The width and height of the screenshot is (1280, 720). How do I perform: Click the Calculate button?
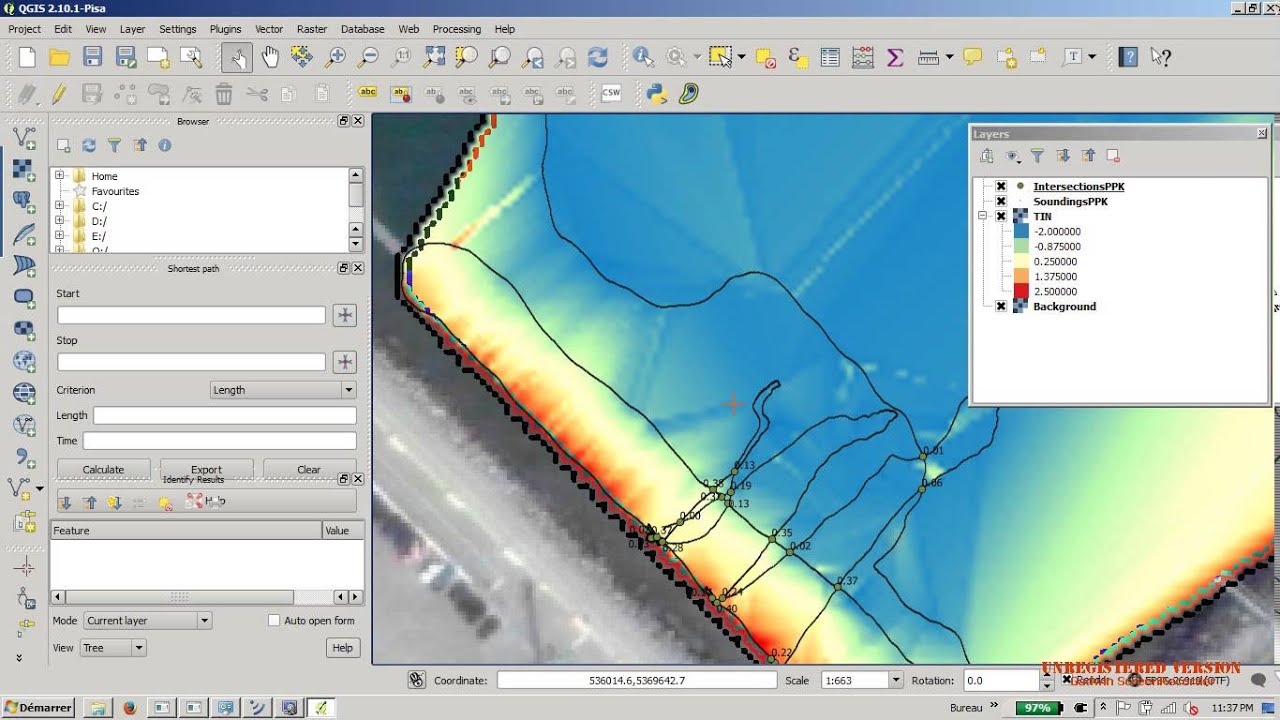(x=103, y=469)
